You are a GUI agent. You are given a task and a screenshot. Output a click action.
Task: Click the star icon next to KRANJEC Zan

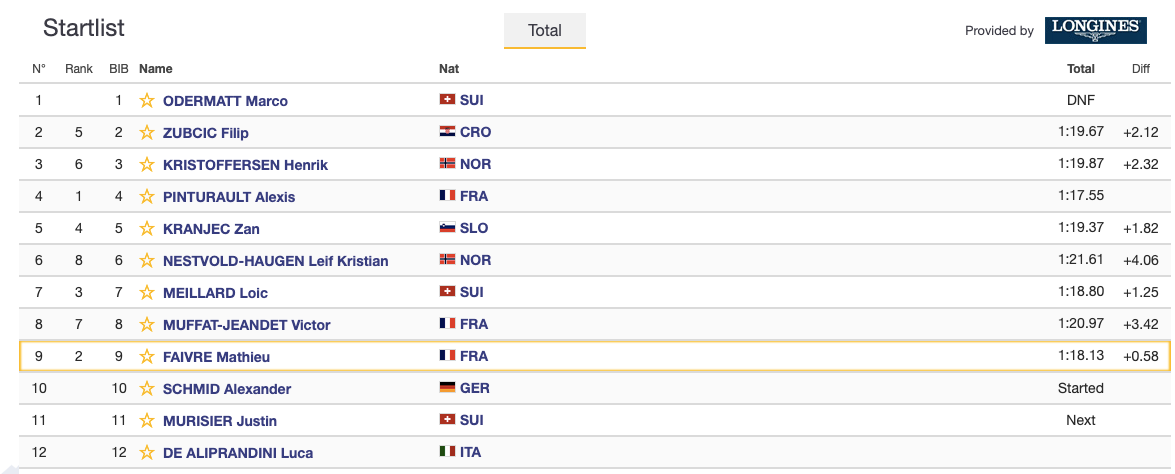(x=147, y=228)
